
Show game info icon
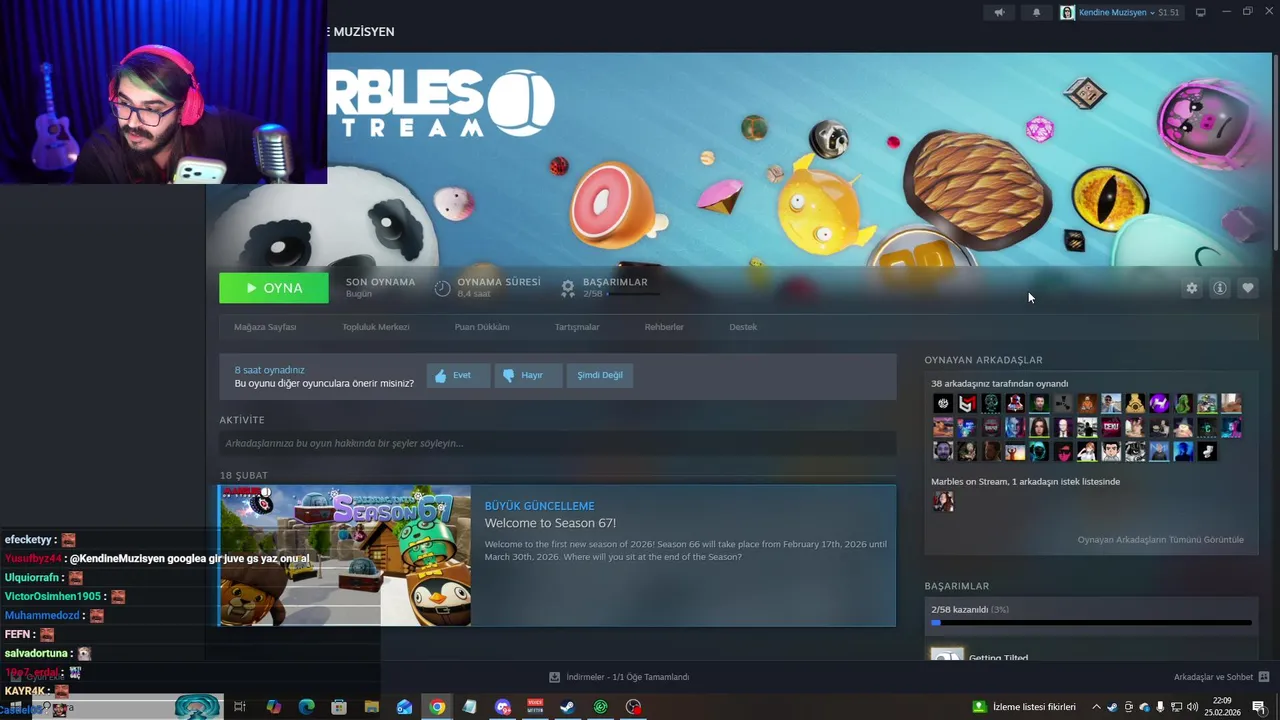[1220, 288]
